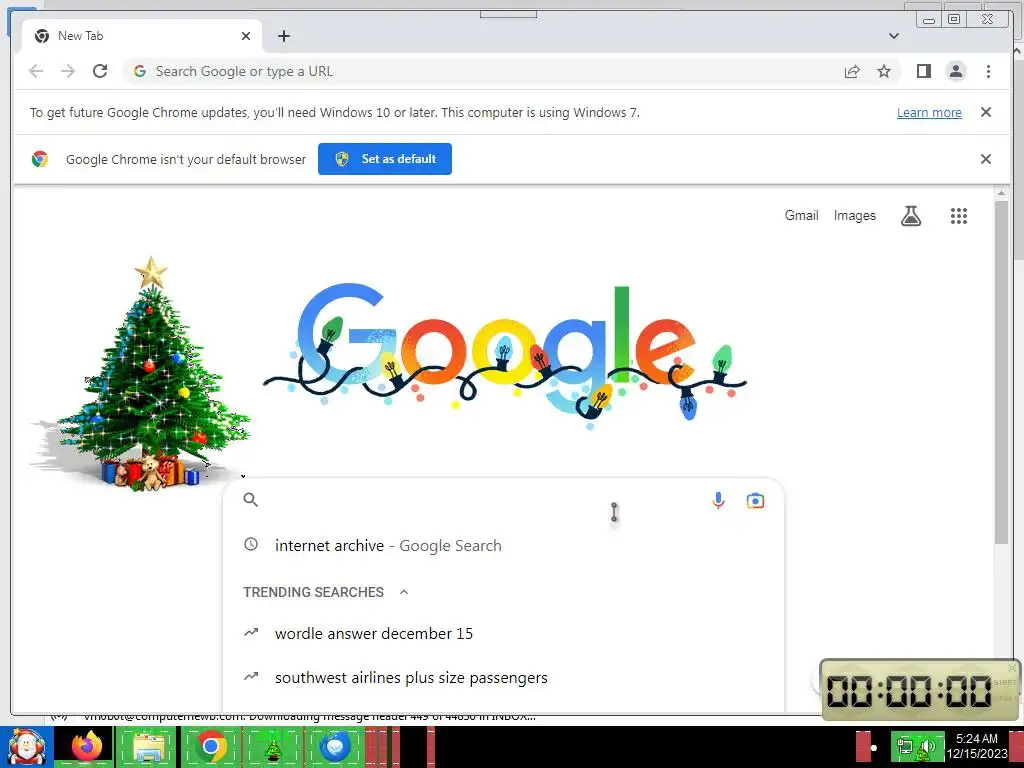1024x768 pixels.
Task: Select the New Tab tab
Action: pos(142,36)
